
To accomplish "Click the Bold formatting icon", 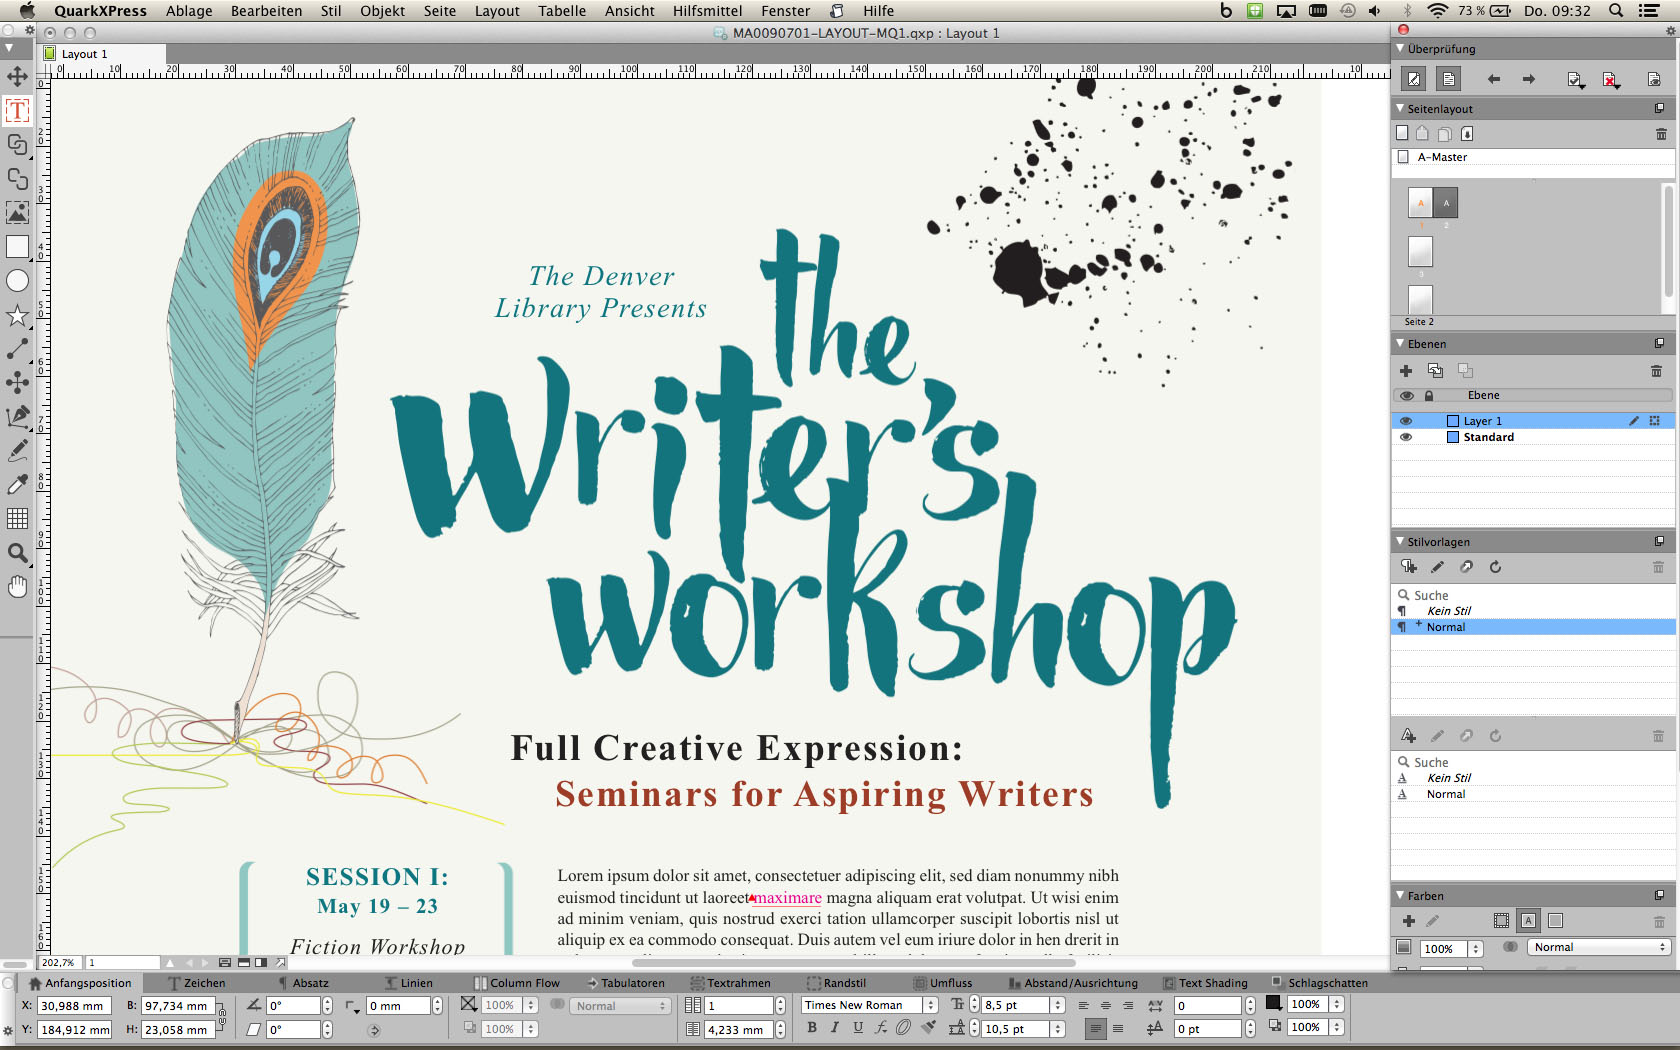I will point(812,1028).
